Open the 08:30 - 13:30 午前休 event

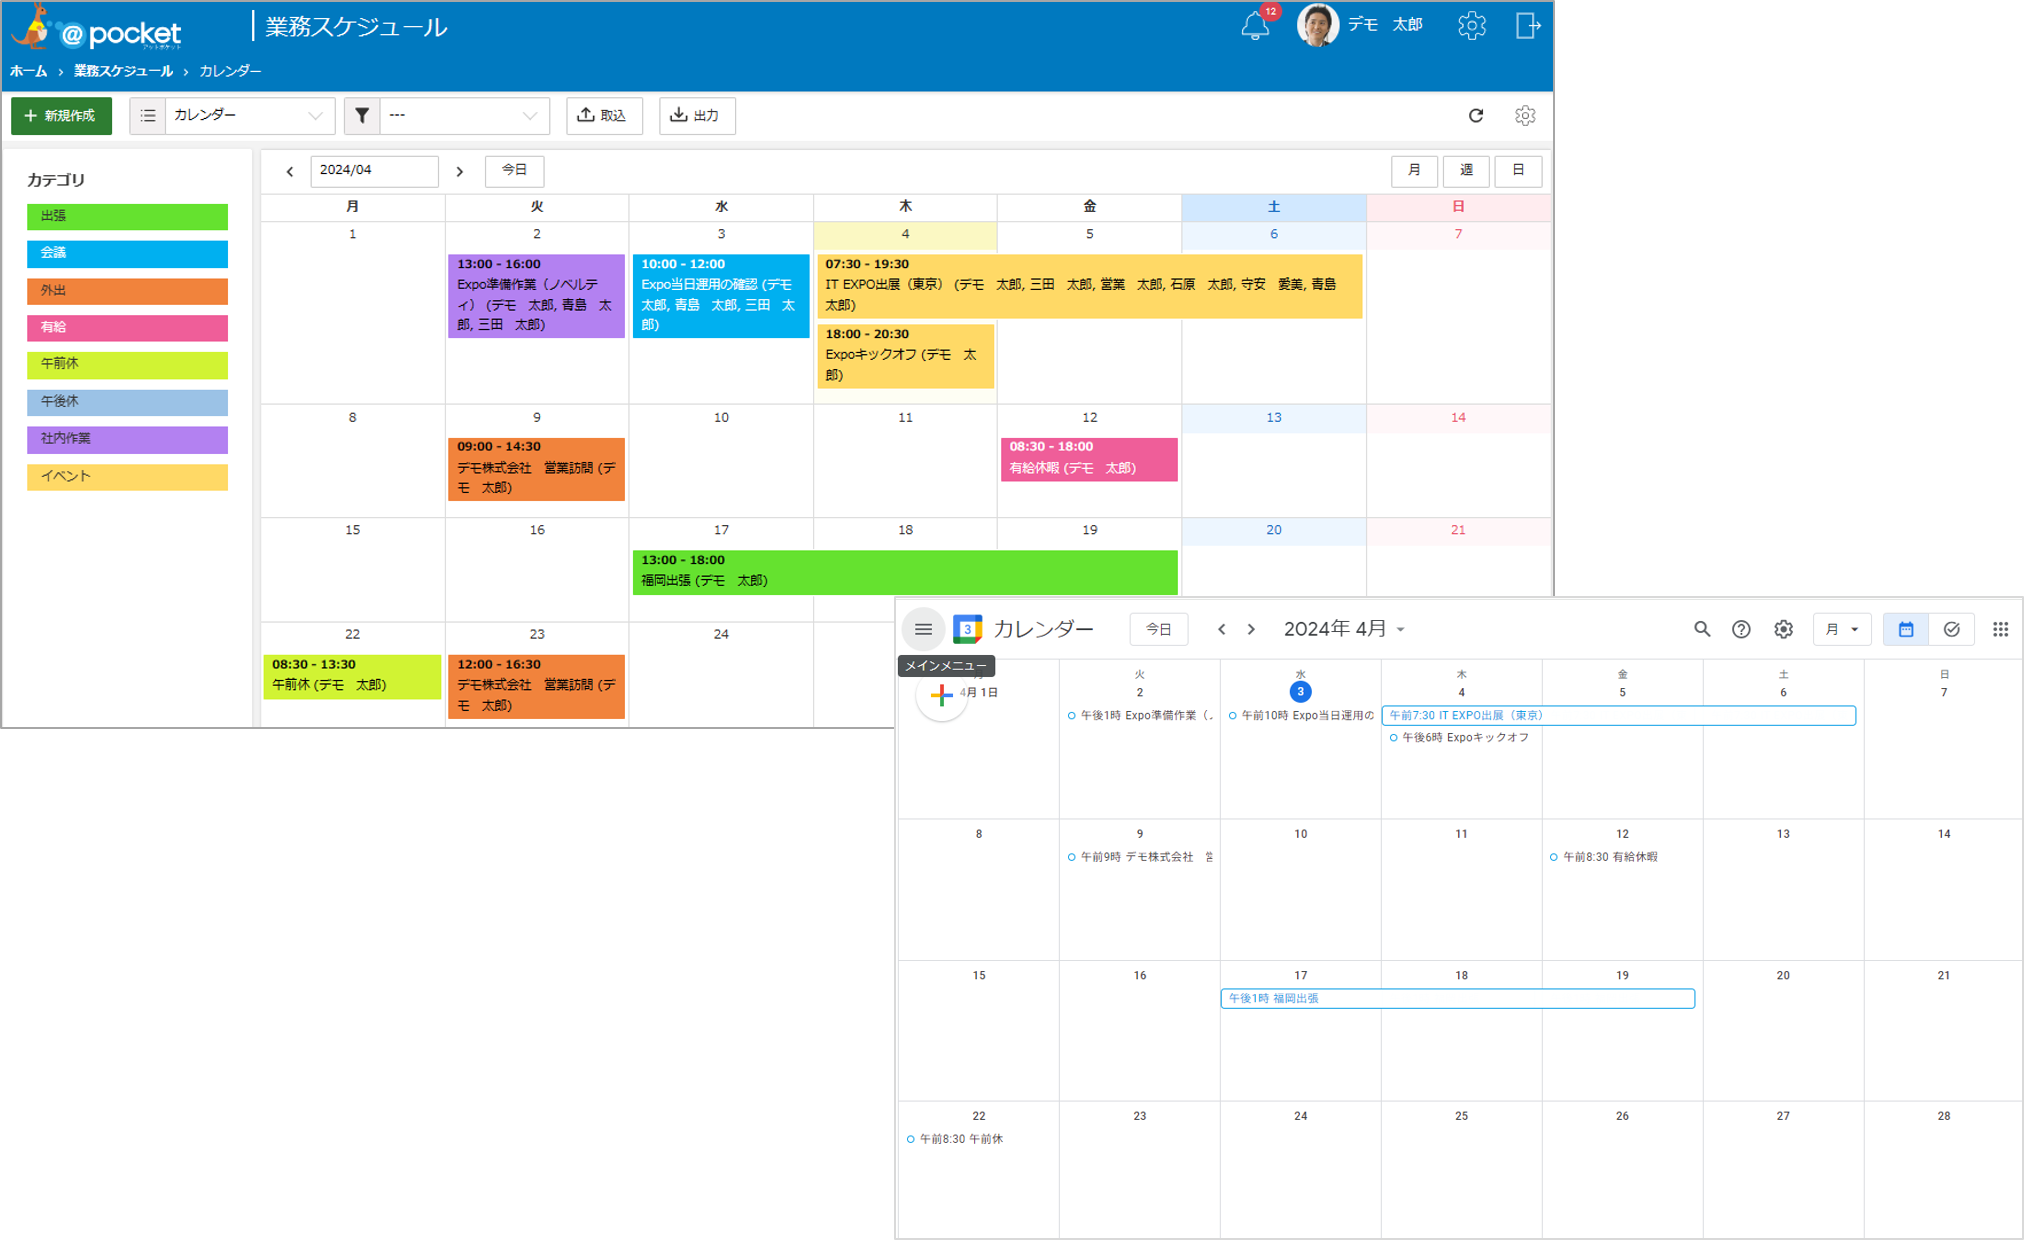click(x=352, y=676)
